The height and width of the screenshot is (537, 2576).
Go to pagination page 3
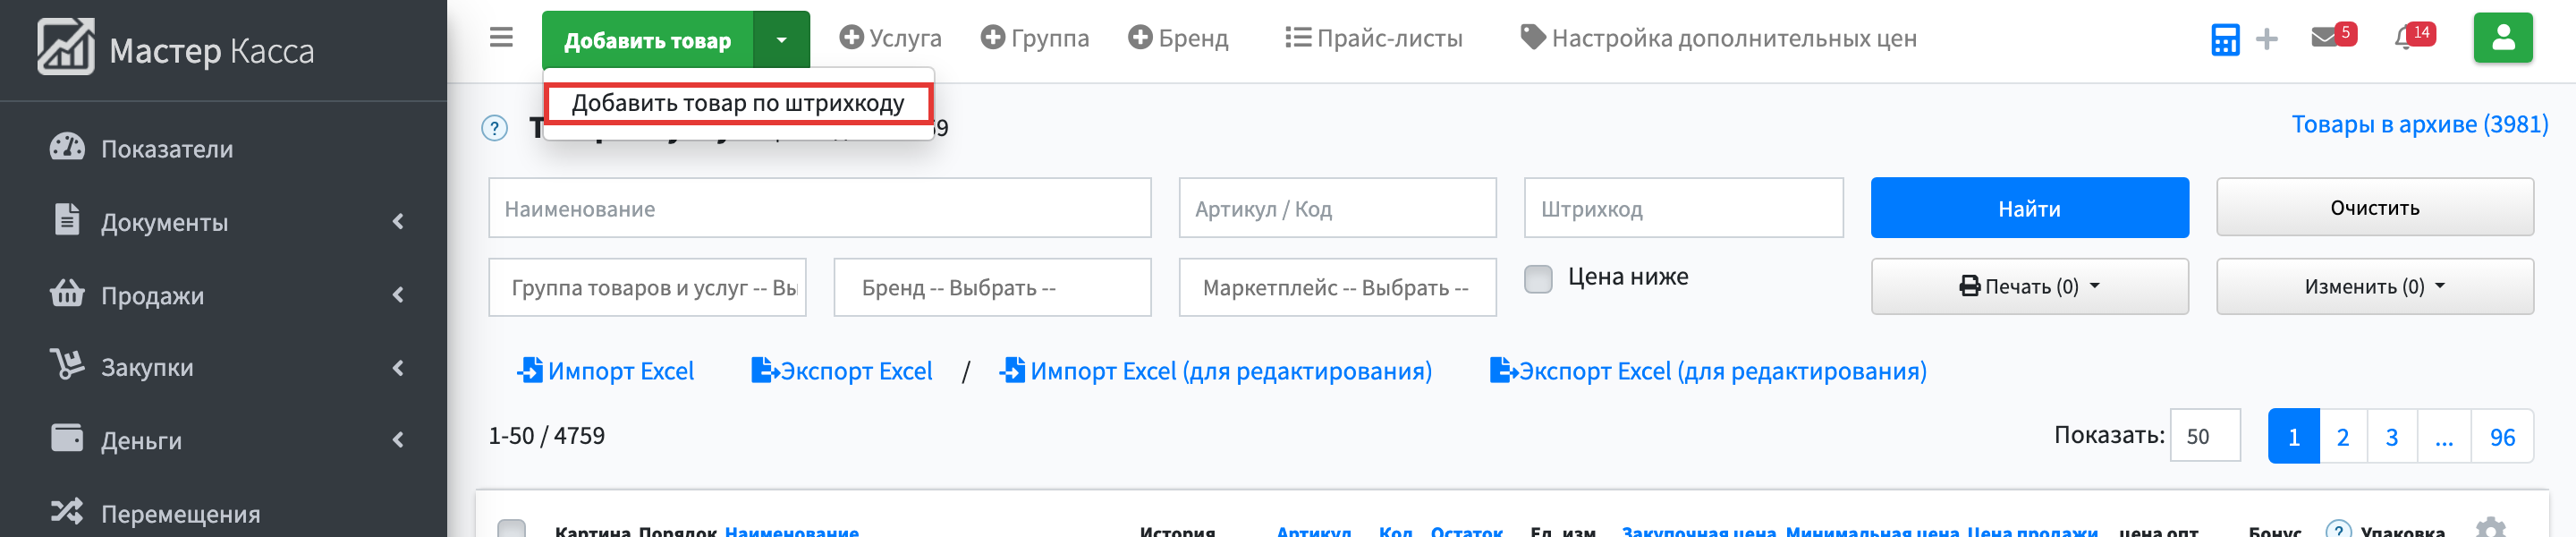[x=2392, y=436]
